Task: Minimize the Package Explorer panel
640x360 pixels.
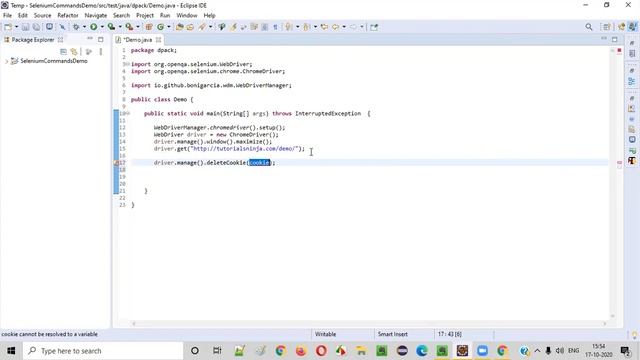Action: click(90, 39)
